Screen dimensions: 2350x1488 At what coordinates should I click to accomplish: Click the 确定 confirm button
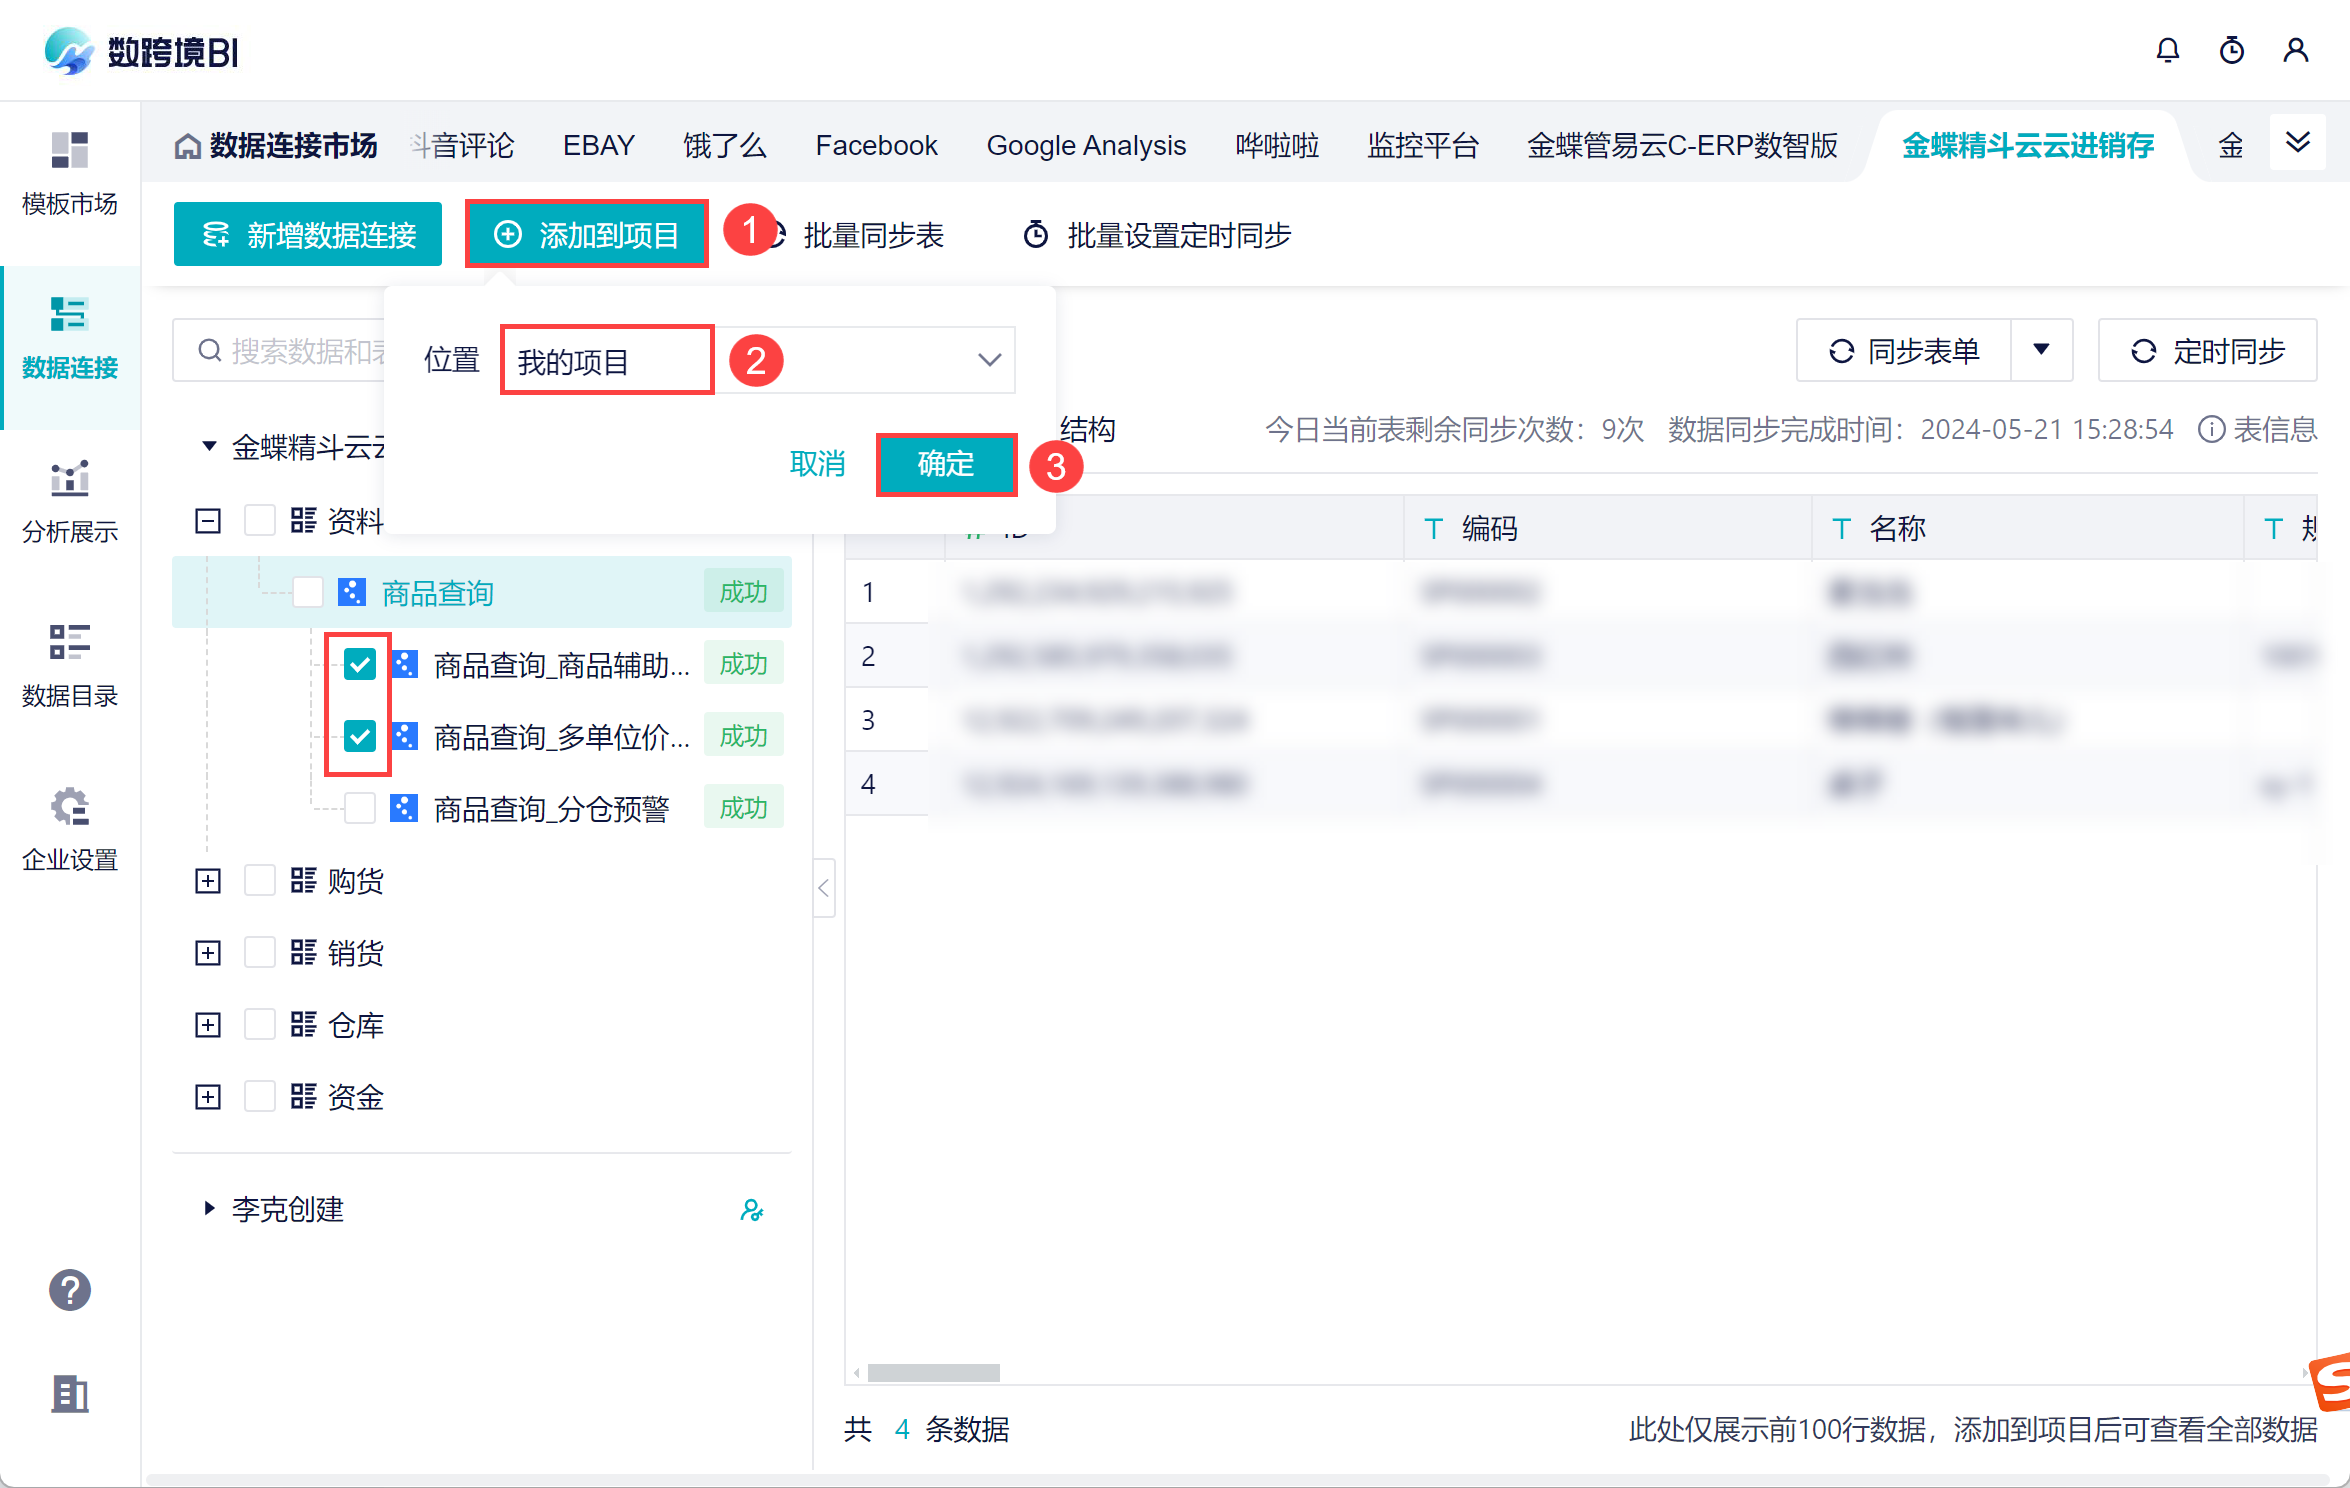click(945, 464)
